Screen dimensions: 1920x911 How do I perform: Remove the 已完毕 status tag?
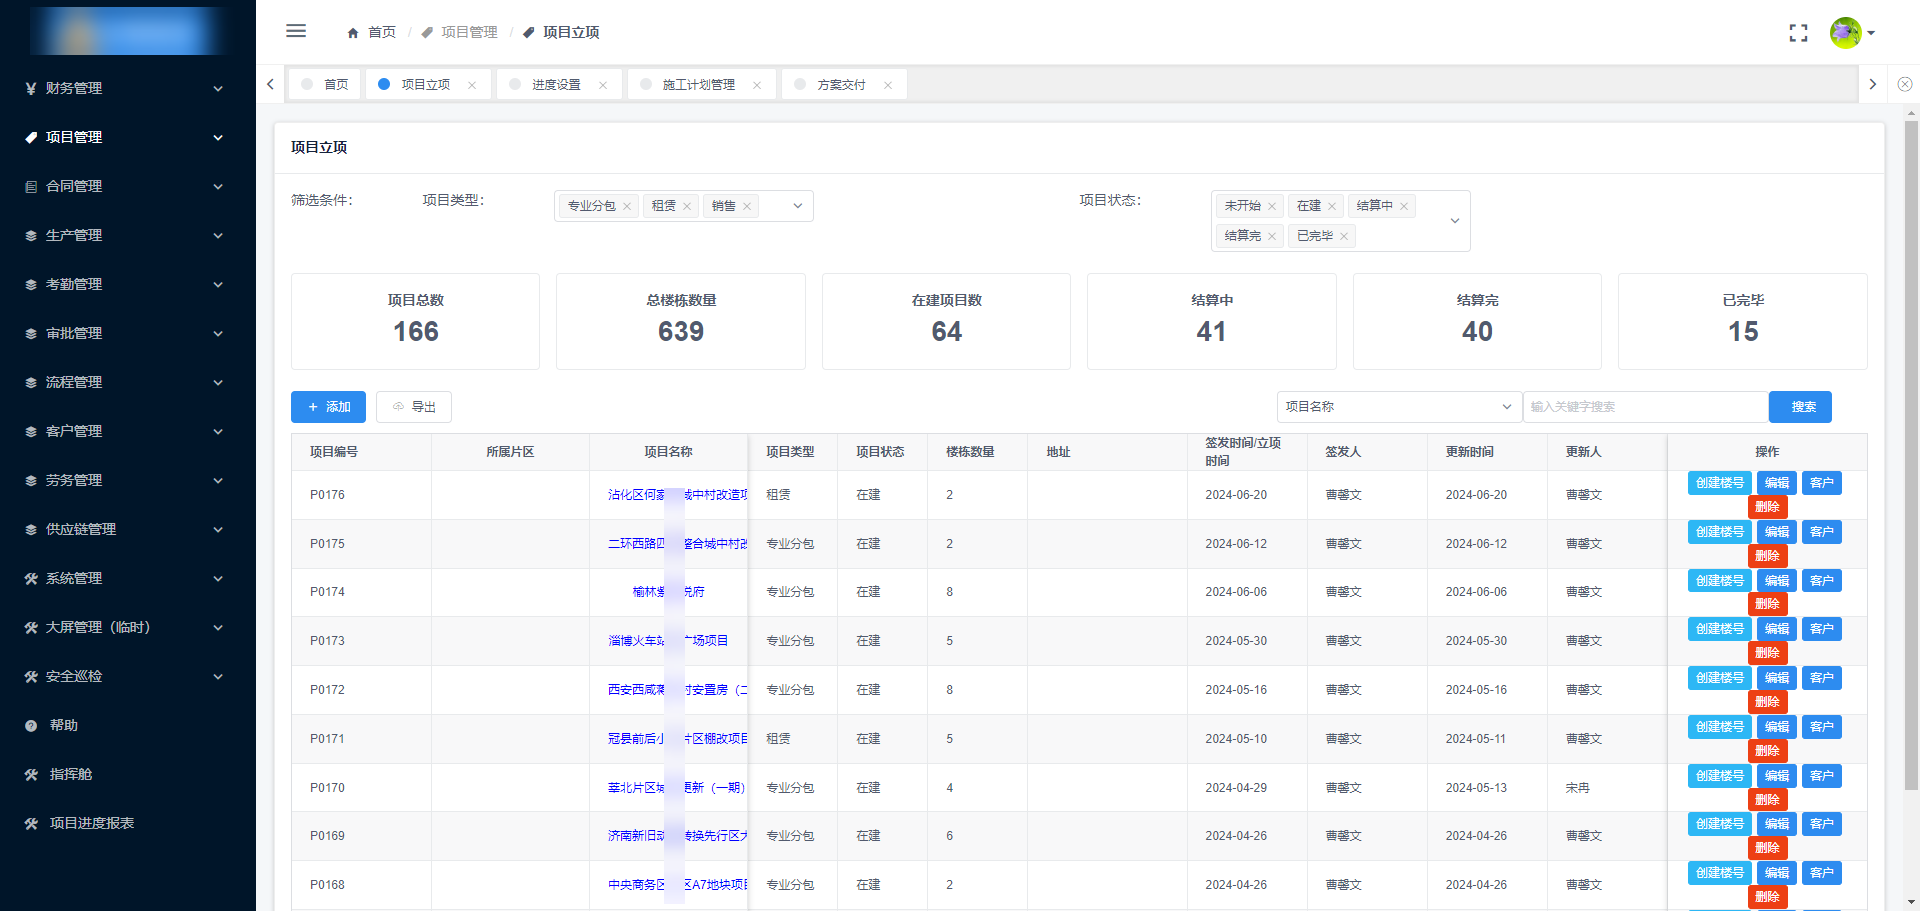(x=1344, y=236)
